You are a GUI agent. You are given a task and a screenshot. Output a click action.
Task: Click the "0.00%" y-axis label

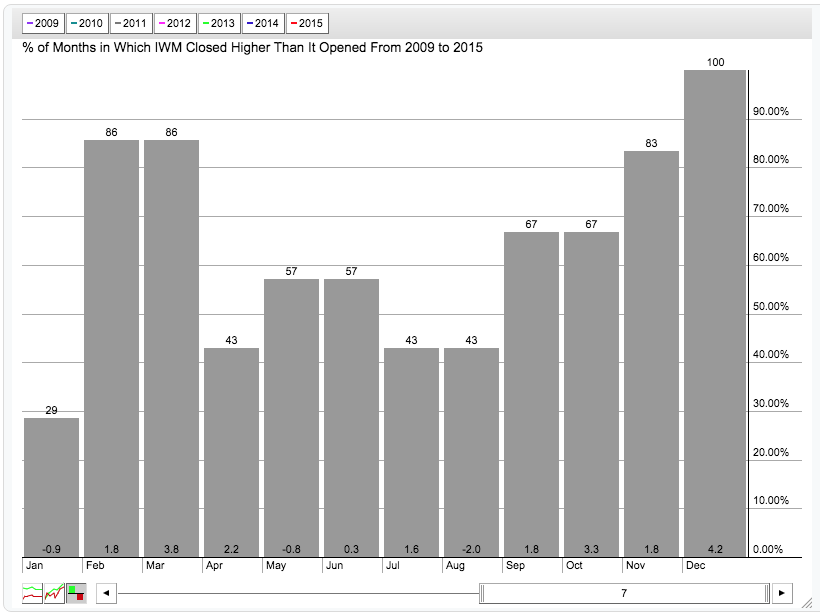coord(768,550)
